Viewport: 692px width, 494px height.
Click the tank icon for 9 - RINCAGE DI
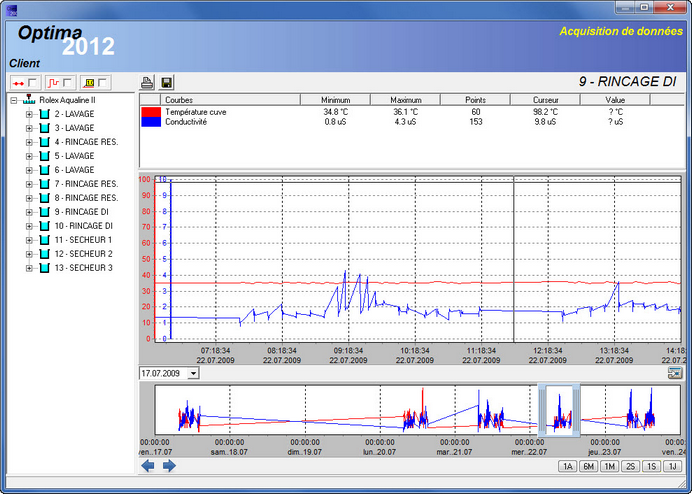(45, 212)
